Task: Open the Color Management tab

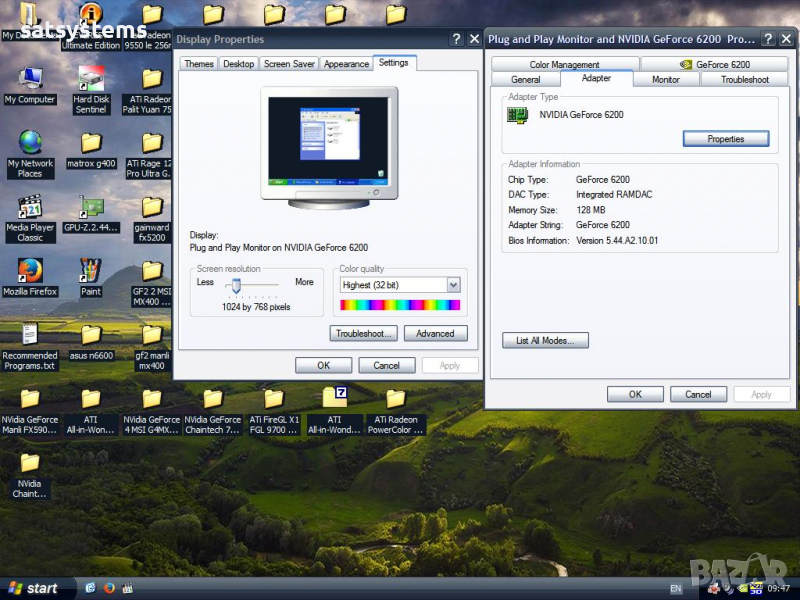Action: [x=564, y=64]
